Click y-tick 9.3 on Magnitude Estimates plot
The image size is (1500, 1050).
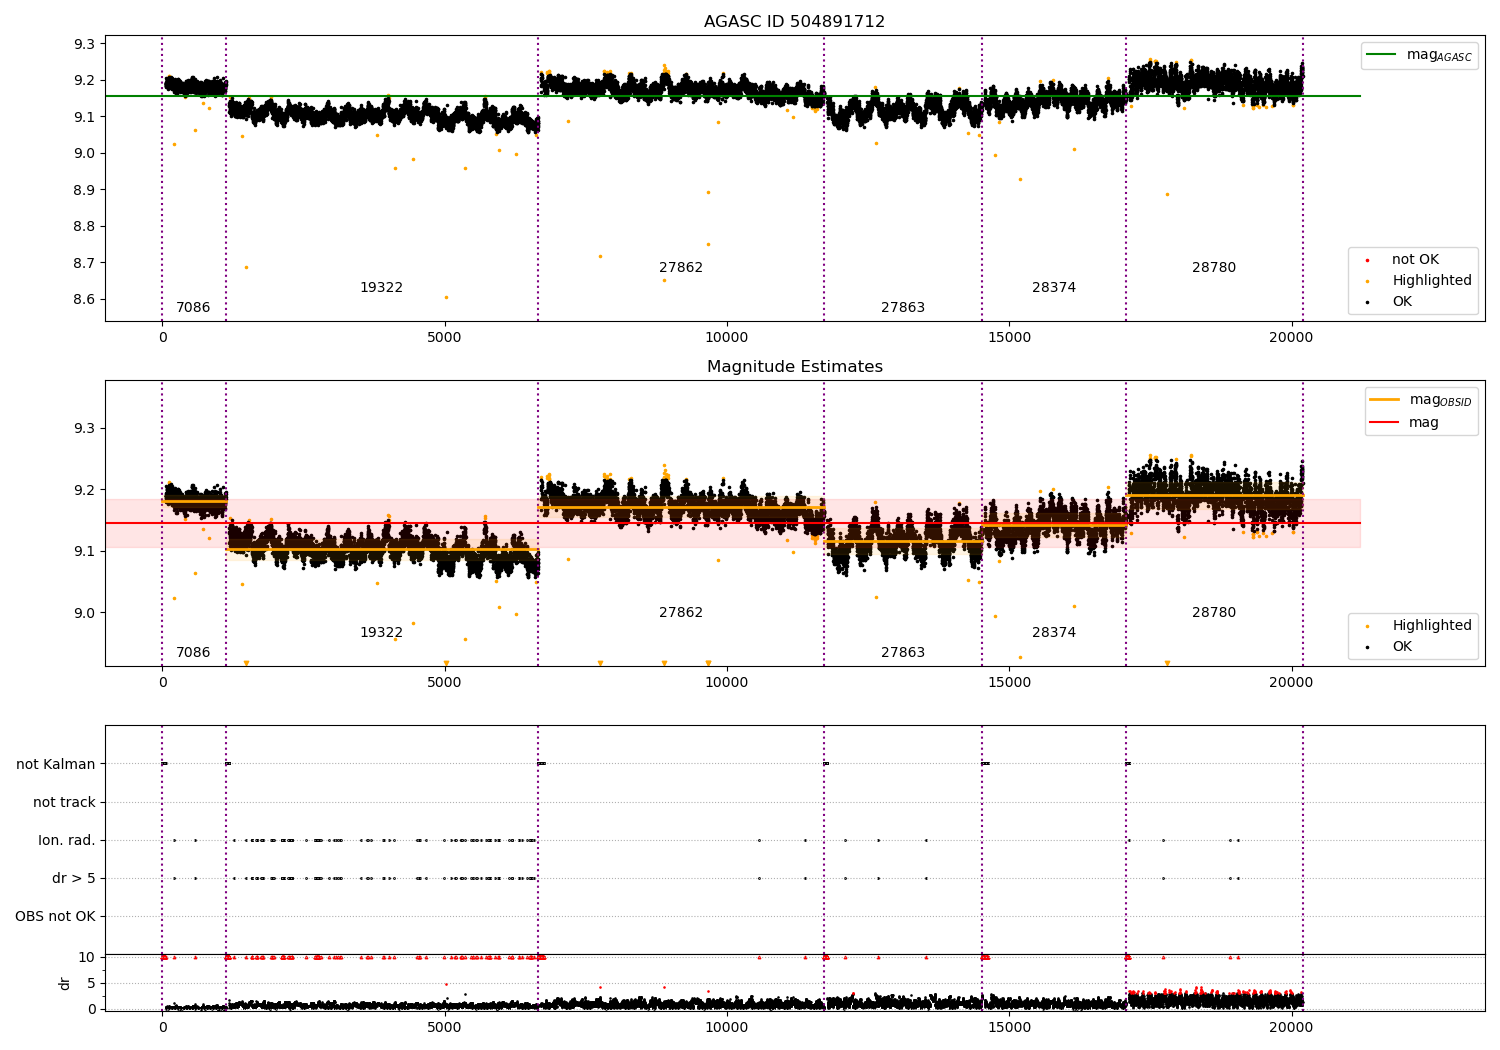point(84,429)
